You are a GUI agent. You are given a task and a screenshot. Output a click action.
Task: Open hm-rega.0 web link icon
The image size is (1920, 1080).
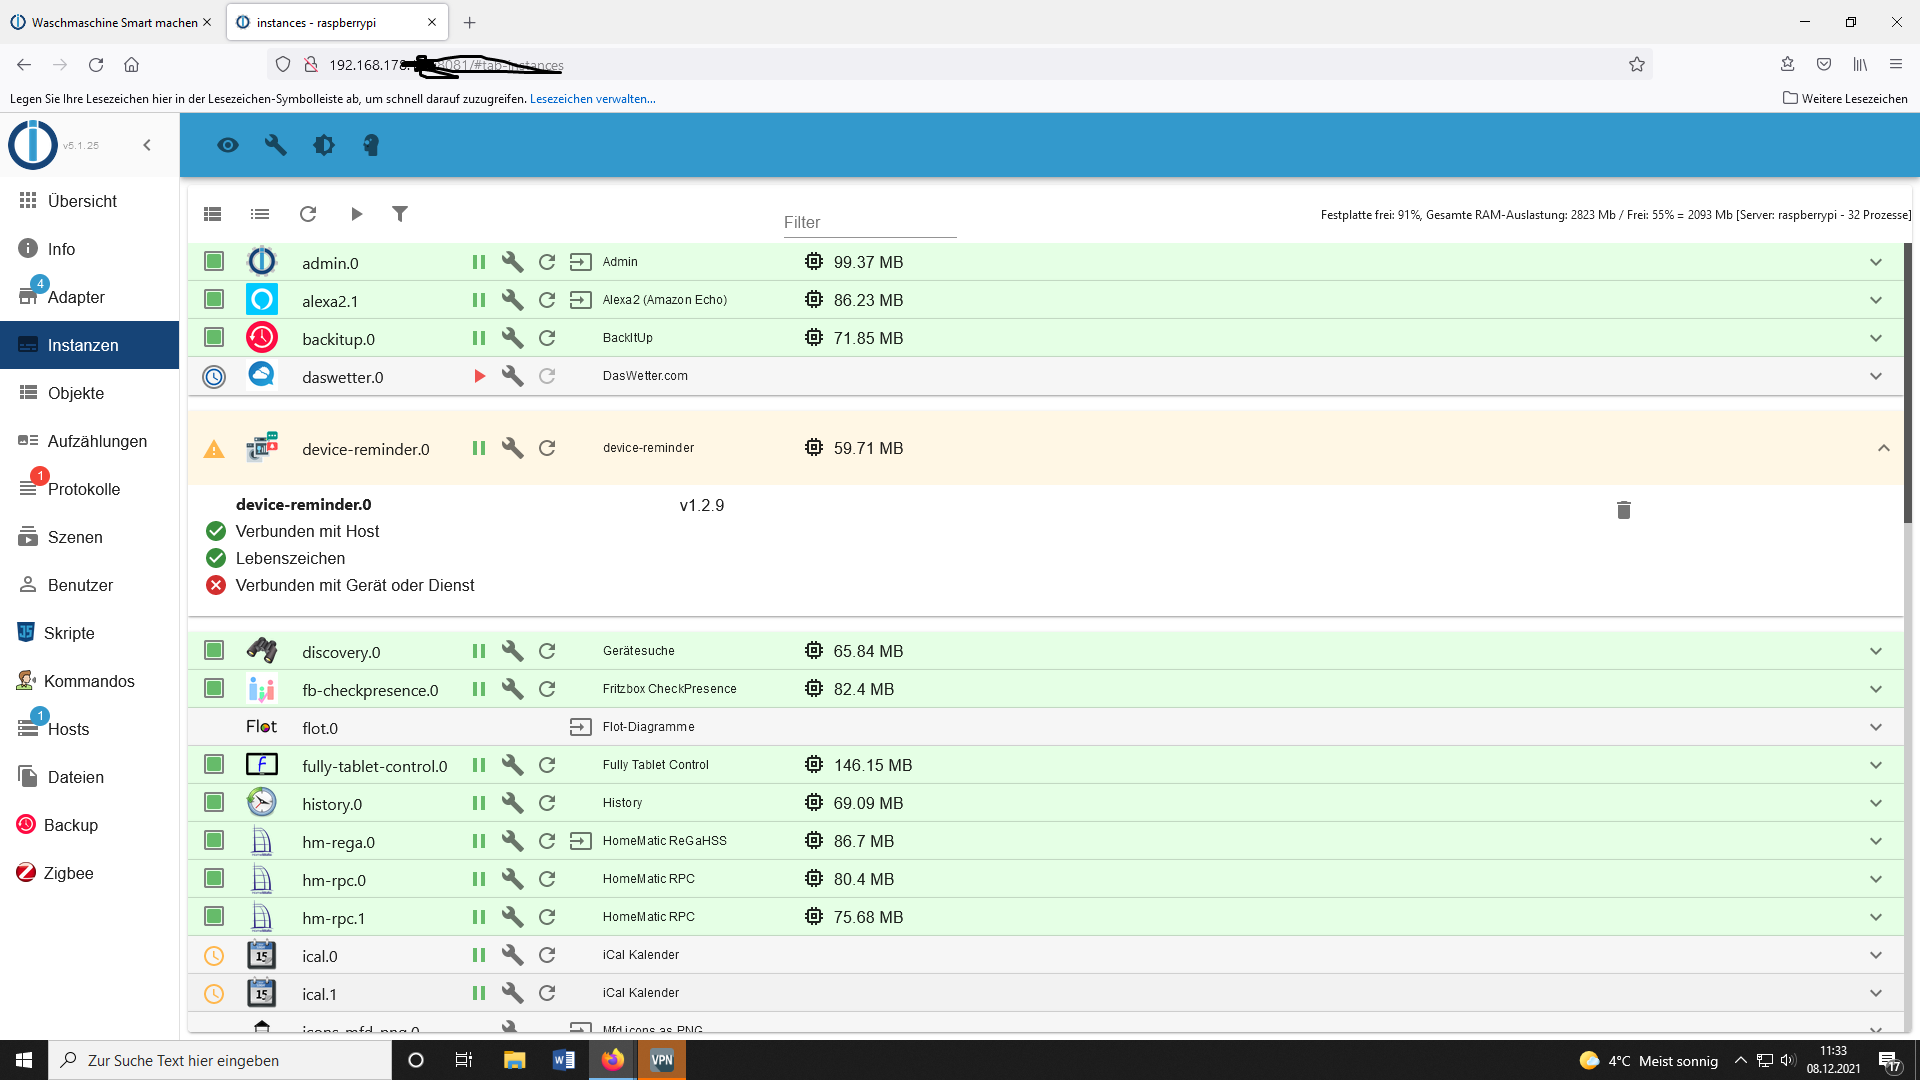[x=580, y=841]
